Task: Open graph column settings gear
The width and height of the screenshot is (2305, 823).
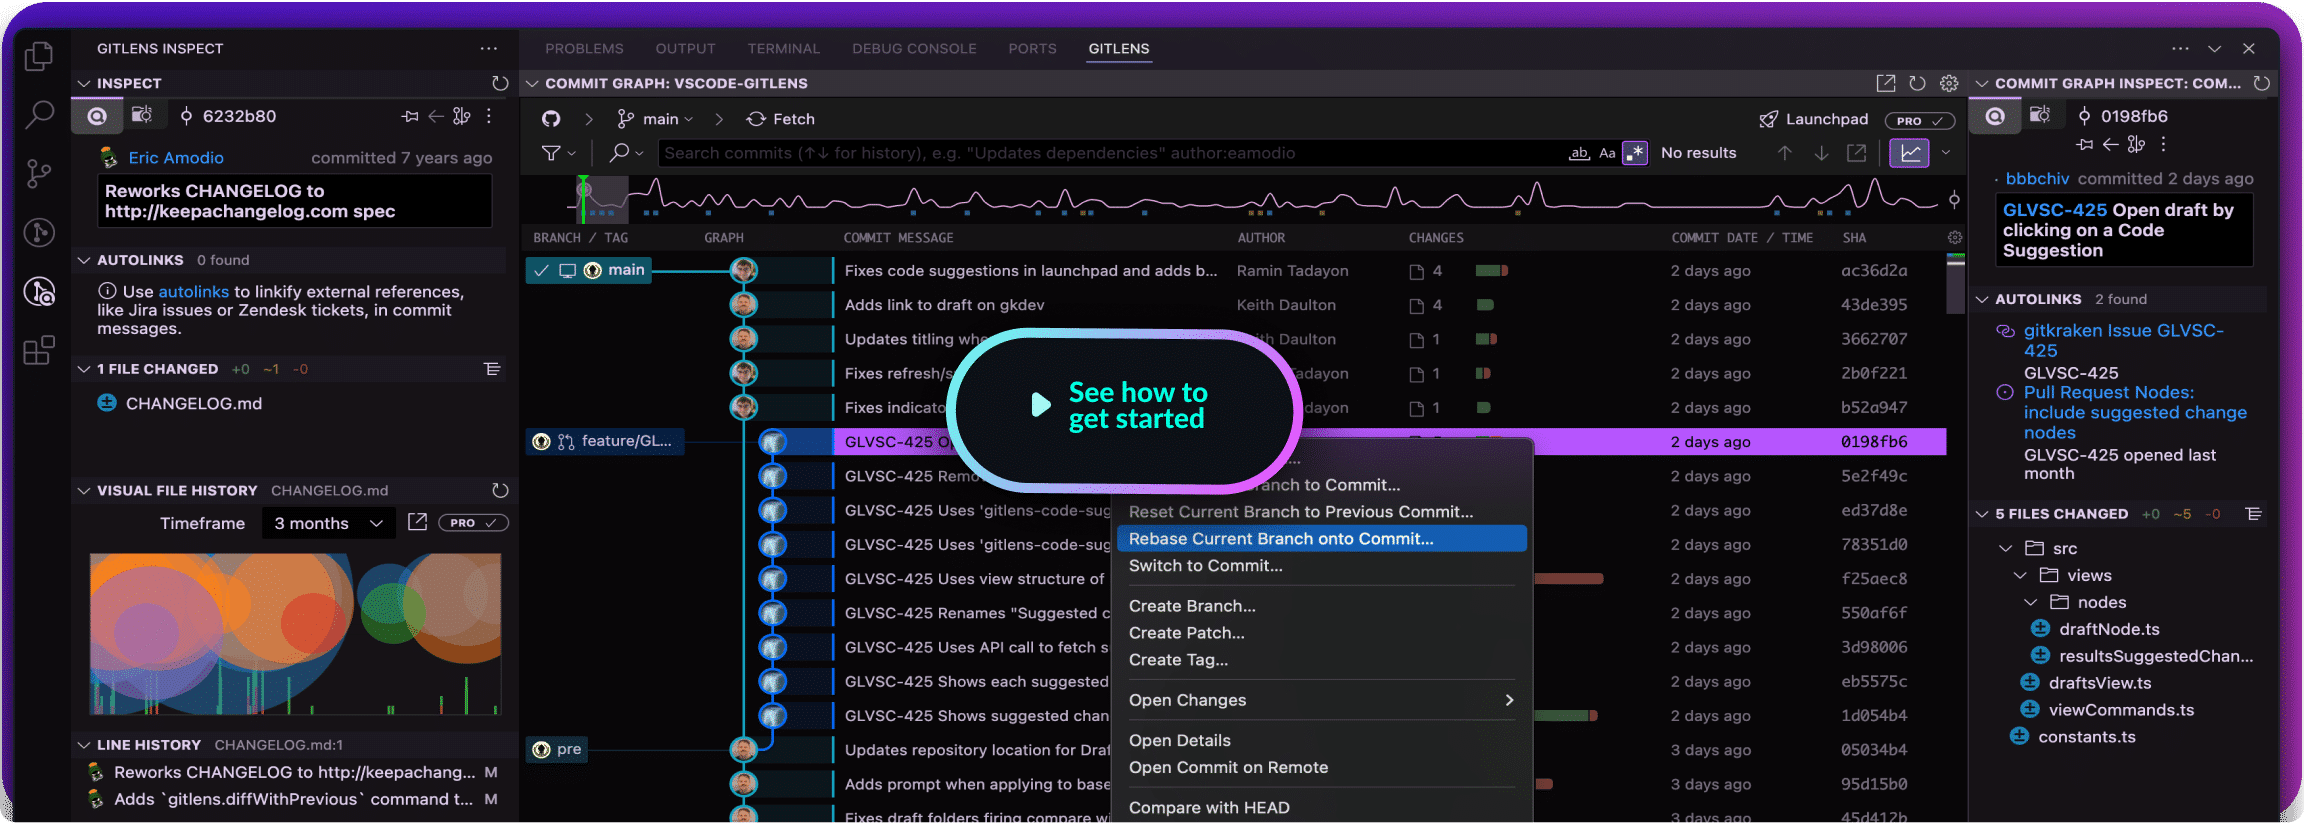Action: 1954,237
